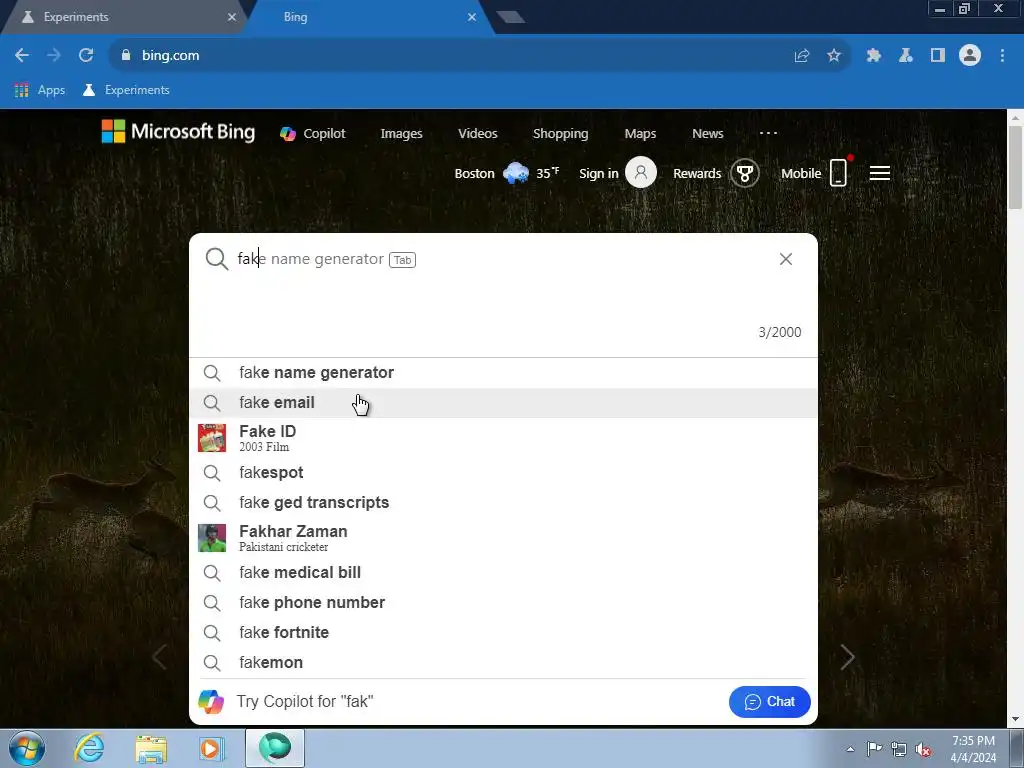The width and height of the screenshot is (1024, 768).
Task: Show hidden system tray icons
Action: point(850,749)
